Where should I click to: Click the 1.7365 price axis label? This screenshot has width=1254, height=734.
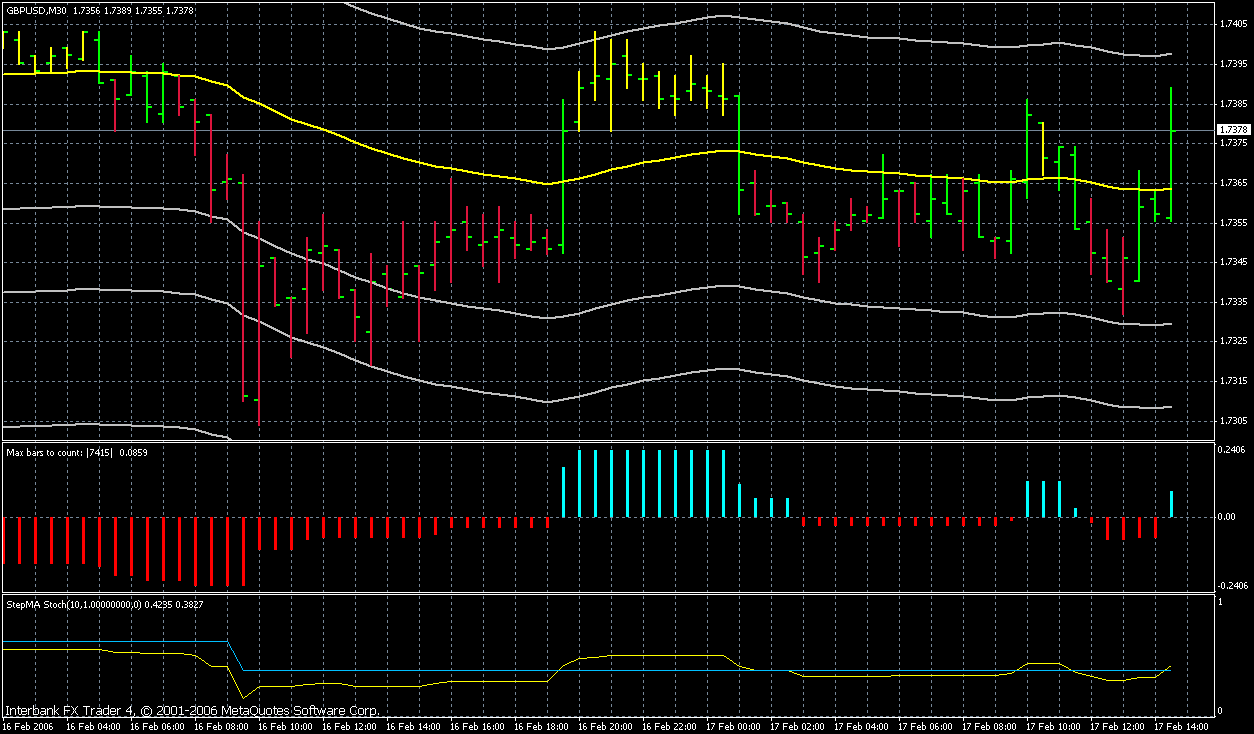1233,183
